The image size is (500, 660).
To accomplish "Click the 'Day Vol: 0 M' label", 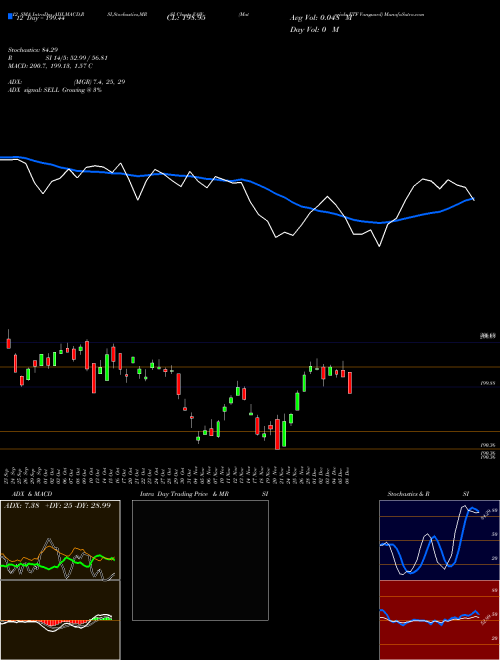I will pyautogui.click(x=314, y=30).
